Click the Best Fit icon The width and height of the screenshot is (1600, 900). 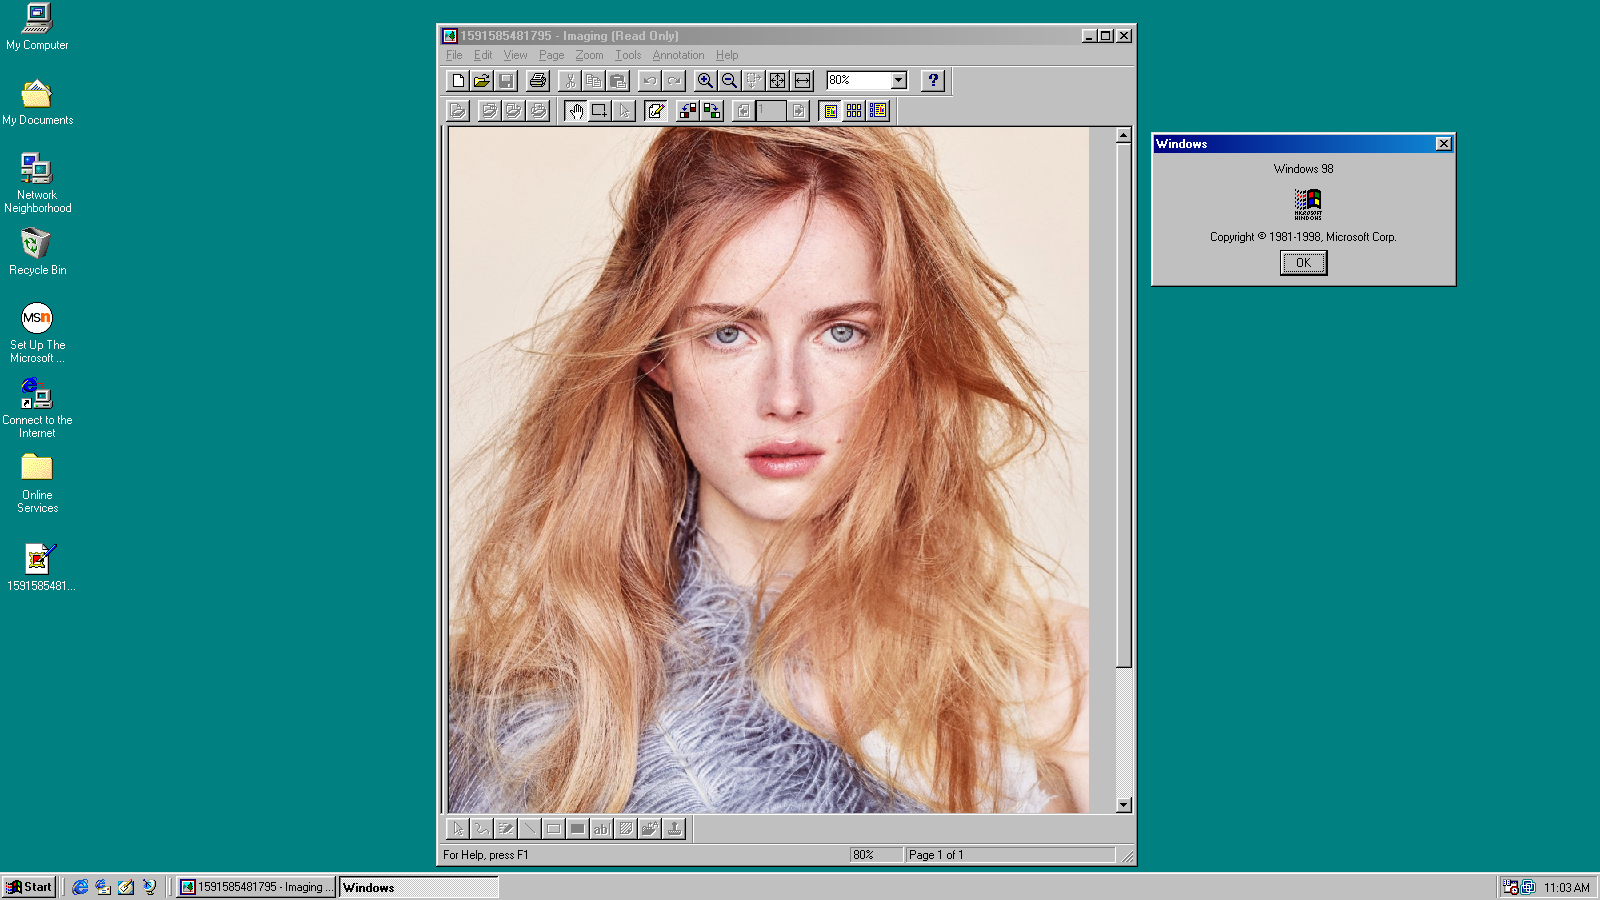[x=778, y=81]
